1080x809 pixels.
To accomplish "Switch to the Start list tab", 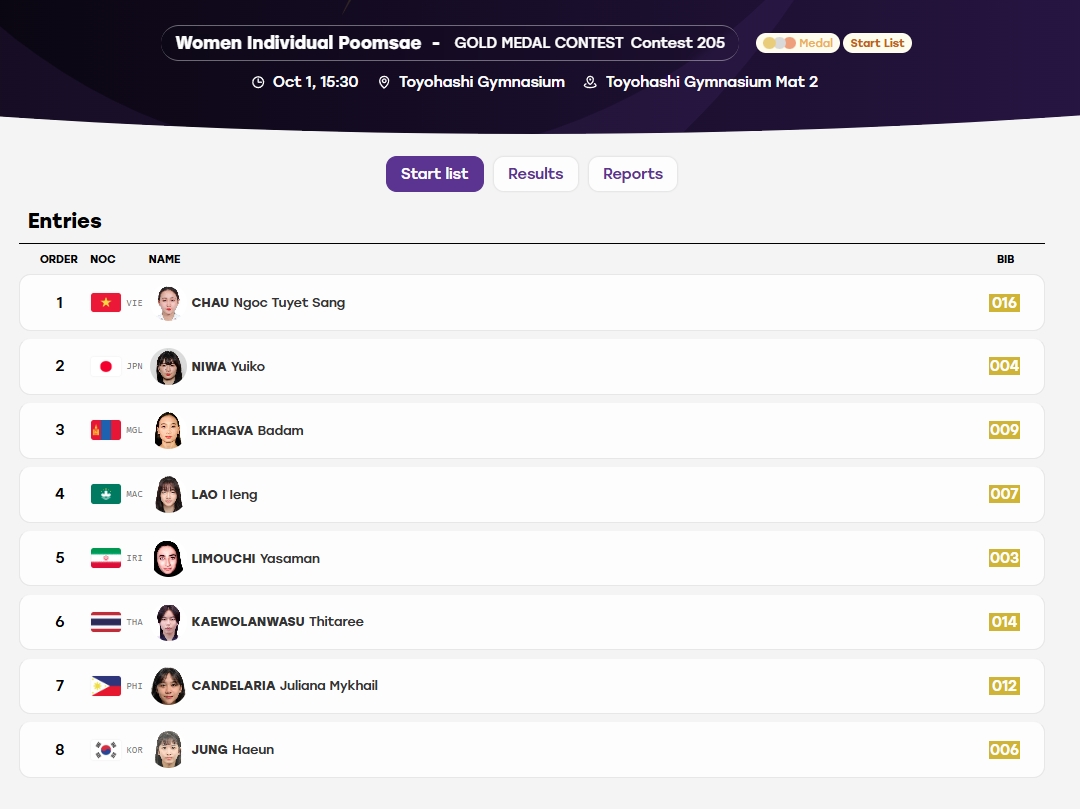I will pyautogui.click(x=435, y=174).
